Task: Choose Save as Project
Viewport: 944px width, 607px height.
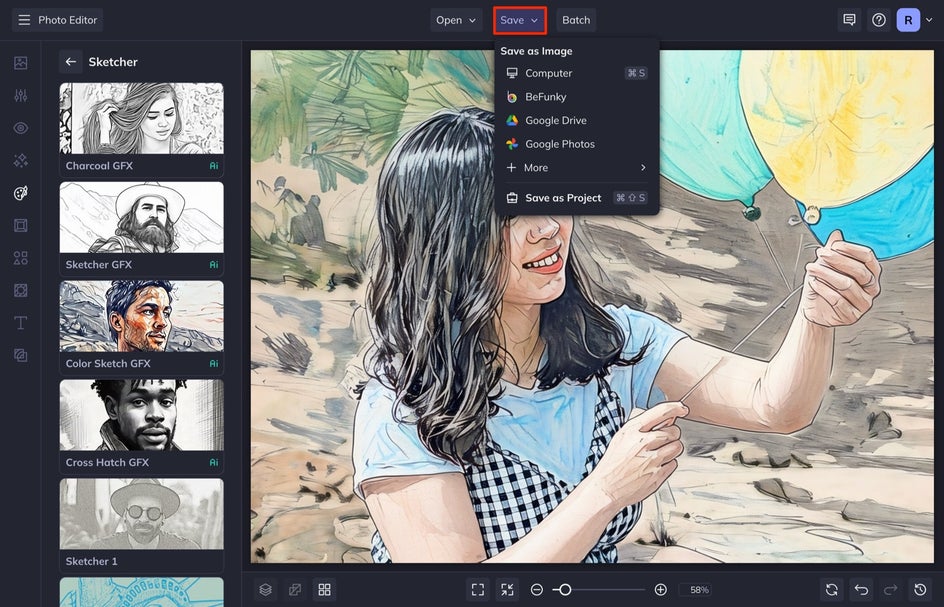Action: point(576,198)
